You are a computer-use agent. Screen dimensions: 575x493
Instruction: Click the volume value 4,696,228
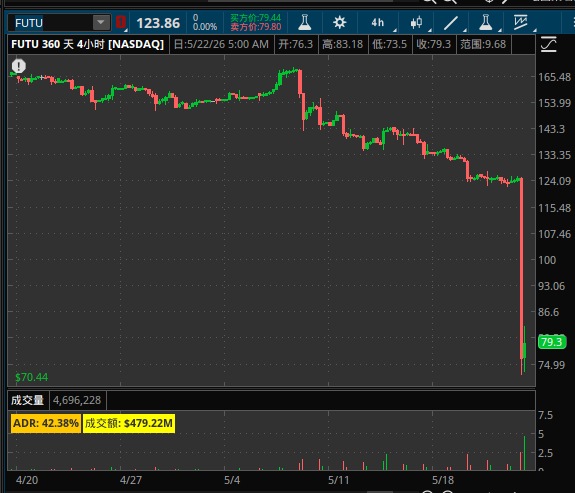click(77, 400)
